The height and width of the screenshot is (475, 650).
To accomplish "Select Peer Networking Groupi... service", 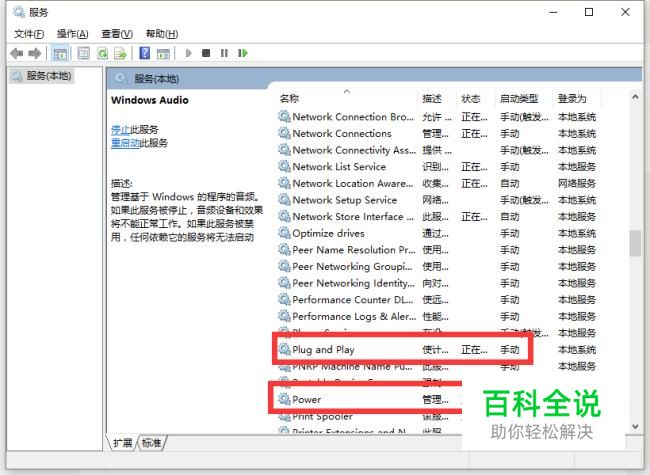I will [437, 266].
